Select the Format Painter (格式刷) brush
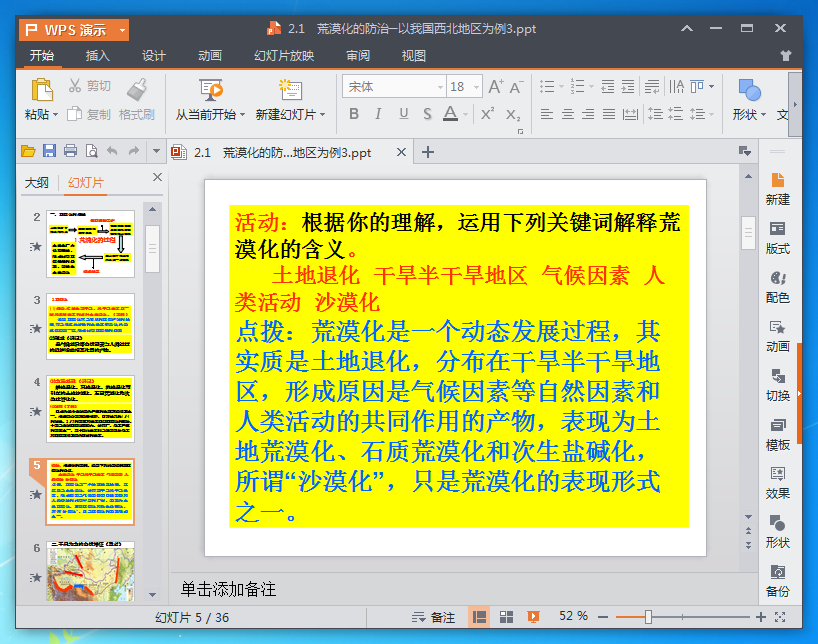The height and width of the screenshot is (644, 818). (137, 89)
